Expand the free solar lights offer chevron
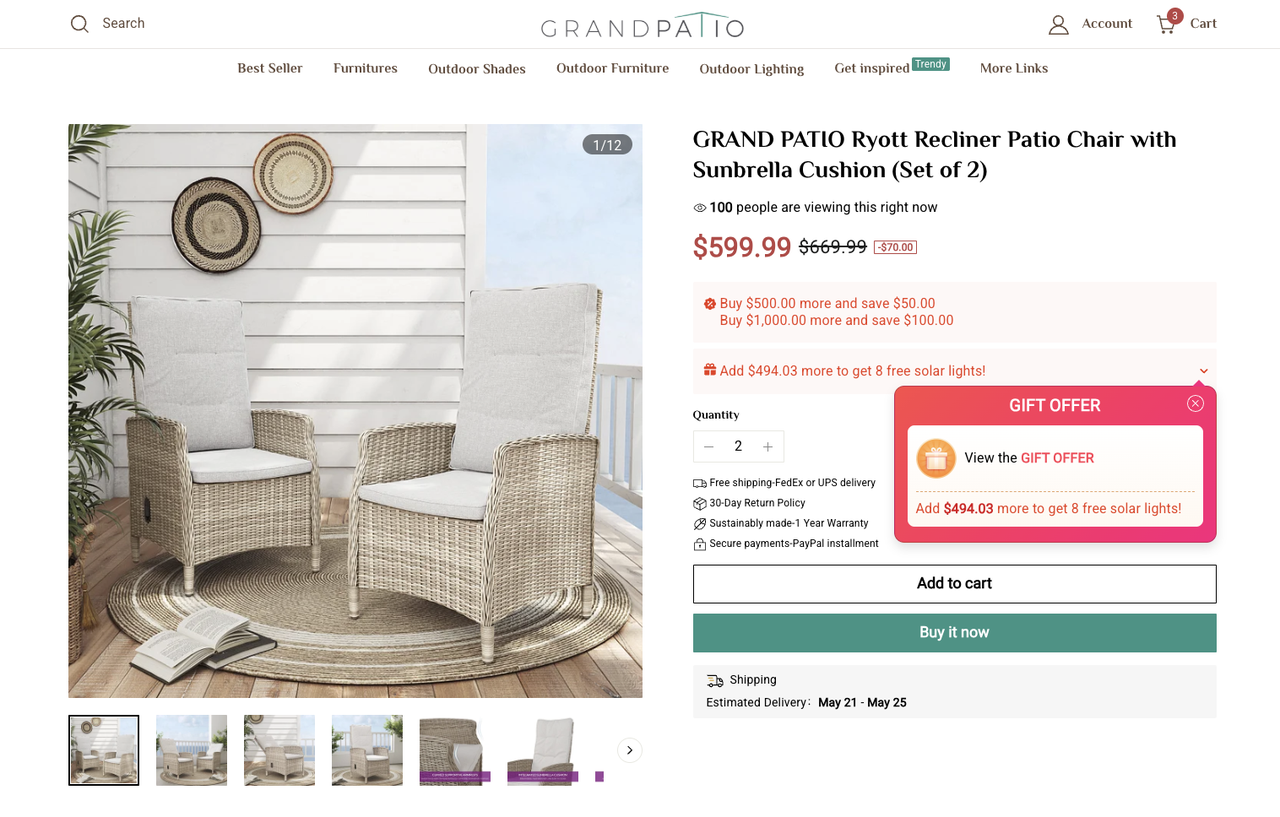Screen dimensions: 1280x817 tap(1203, 371)
